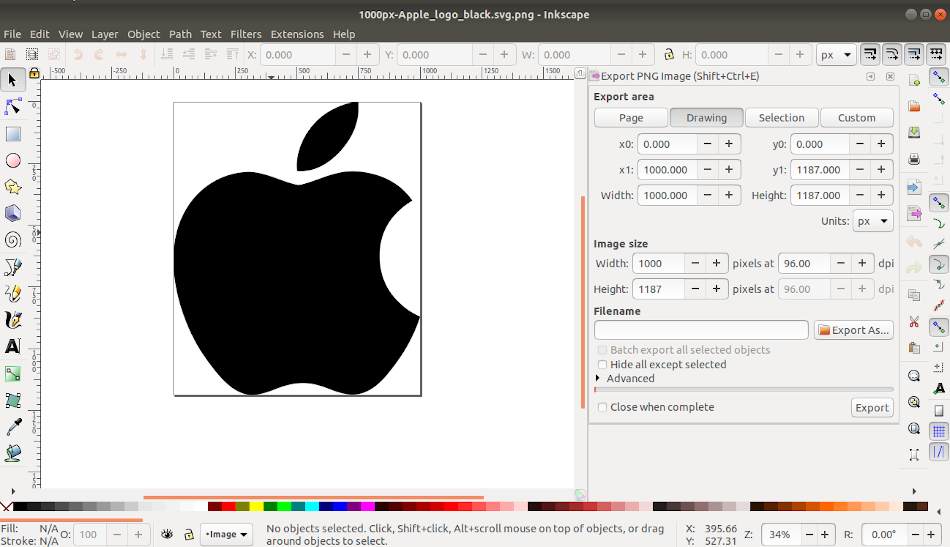Set export area to Selection

[782, 118]
